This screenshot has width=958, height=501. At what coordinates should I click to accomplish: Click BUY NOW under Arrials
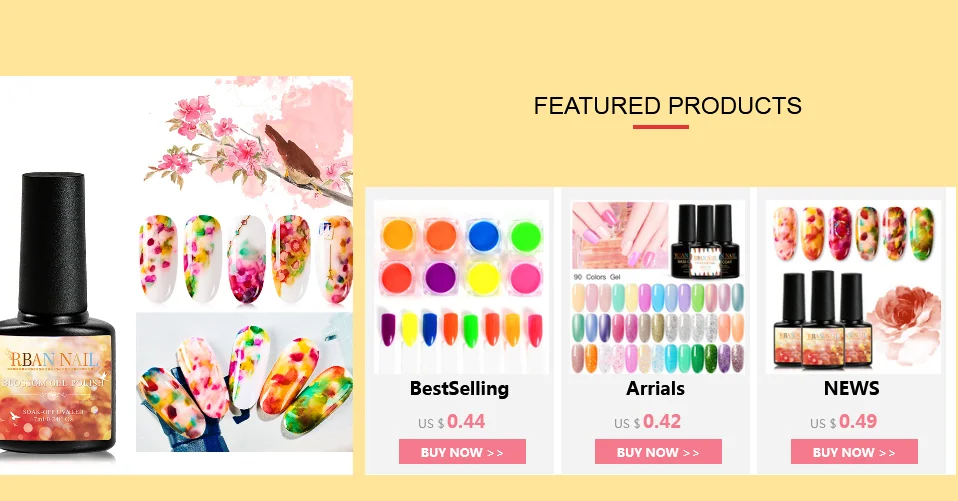point(658,452)
